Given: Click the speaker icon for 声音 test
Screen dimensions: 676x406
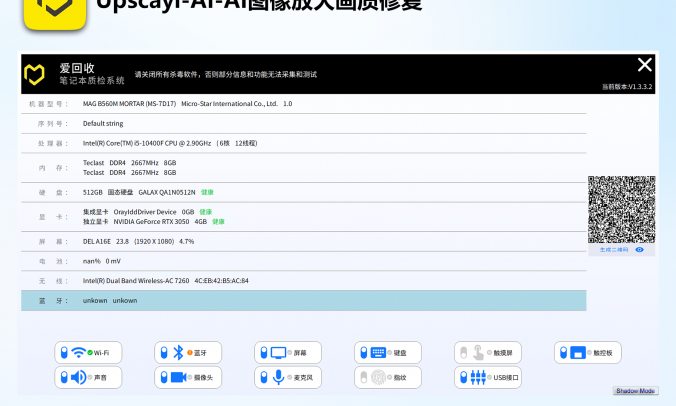Looking at the screenshot, I should tap(78, 377).
